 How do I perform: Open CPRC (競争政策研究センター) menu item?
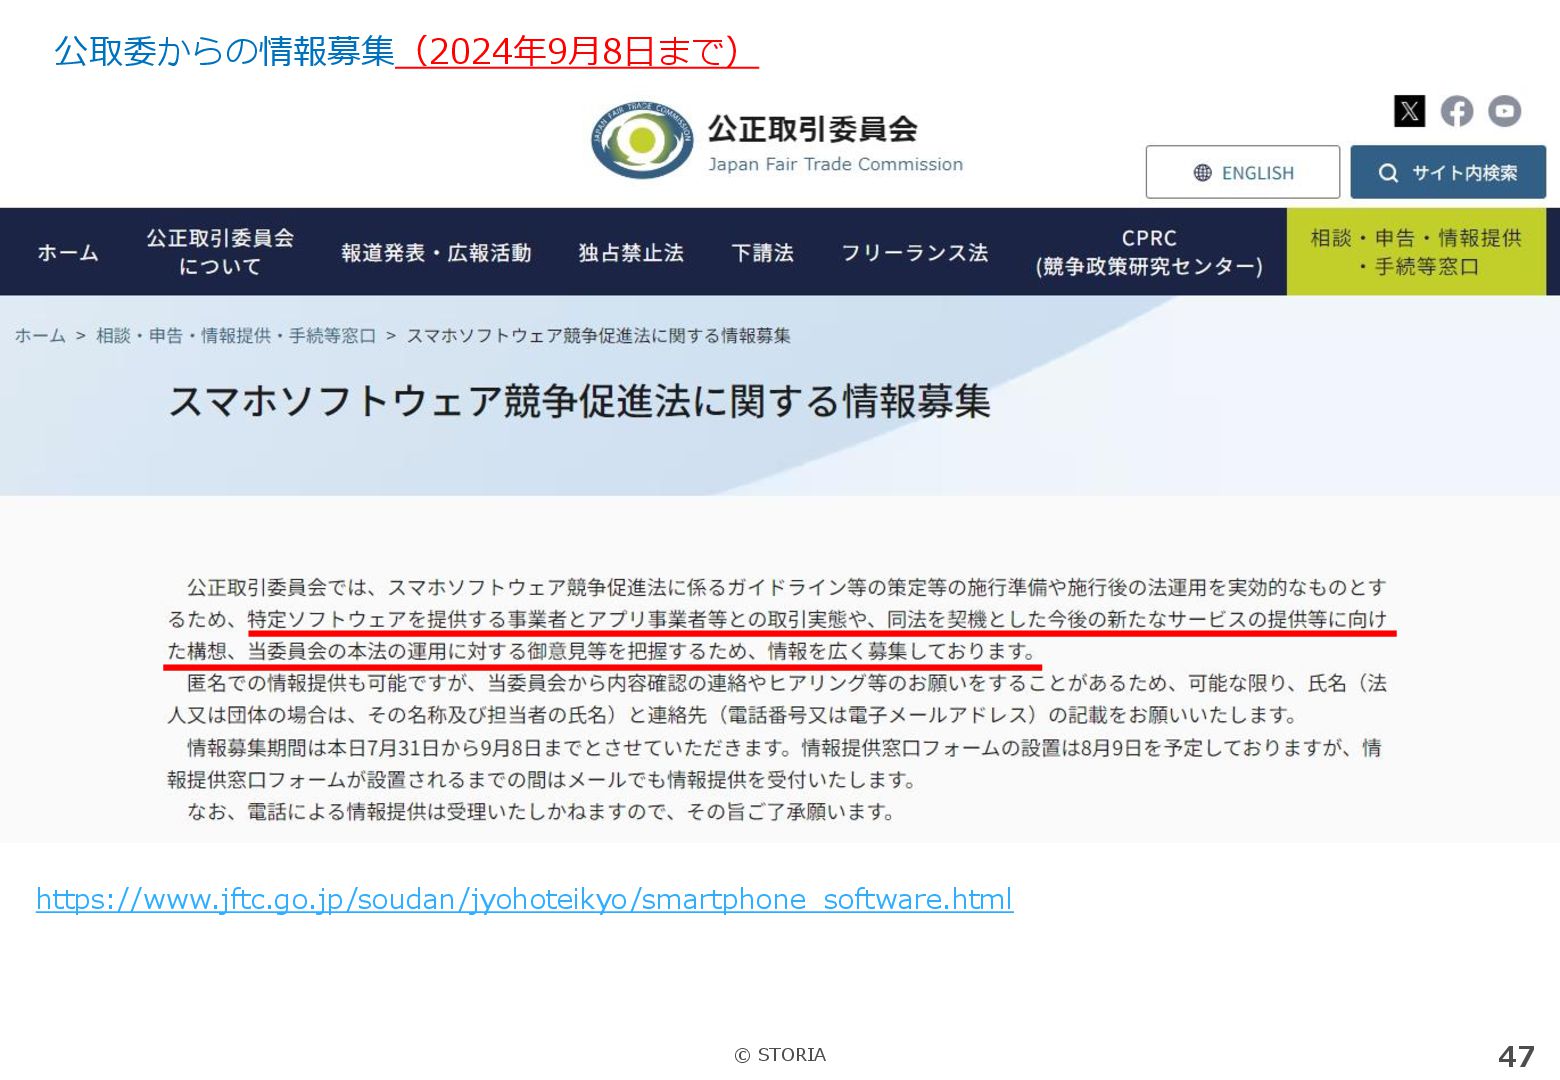click(1149, 252)
